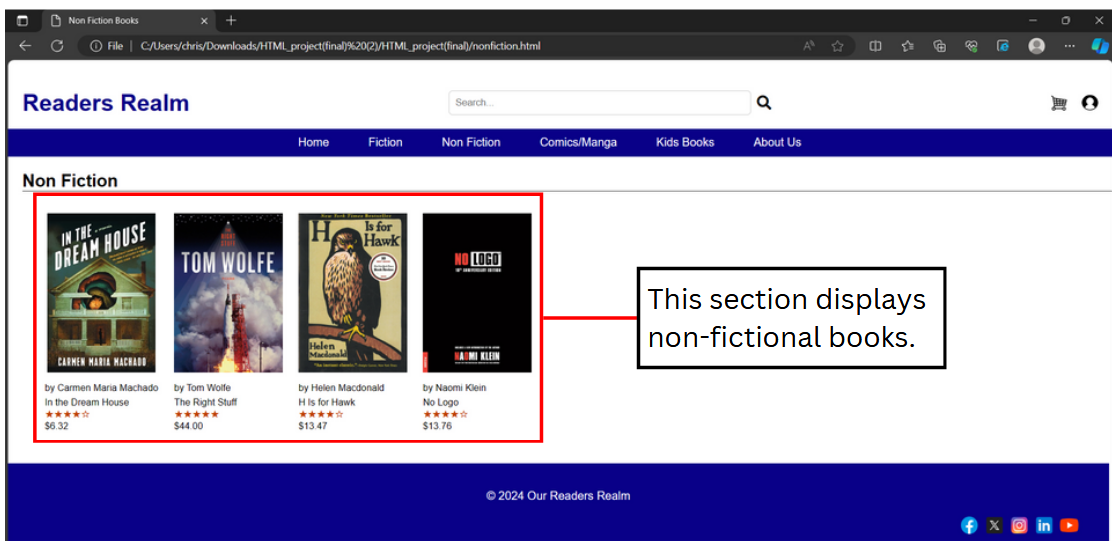This screenshot has height=541, width=1112.
Task: Click the search magnifier icon
Action: pyautogui.click(x=764, y=103)
